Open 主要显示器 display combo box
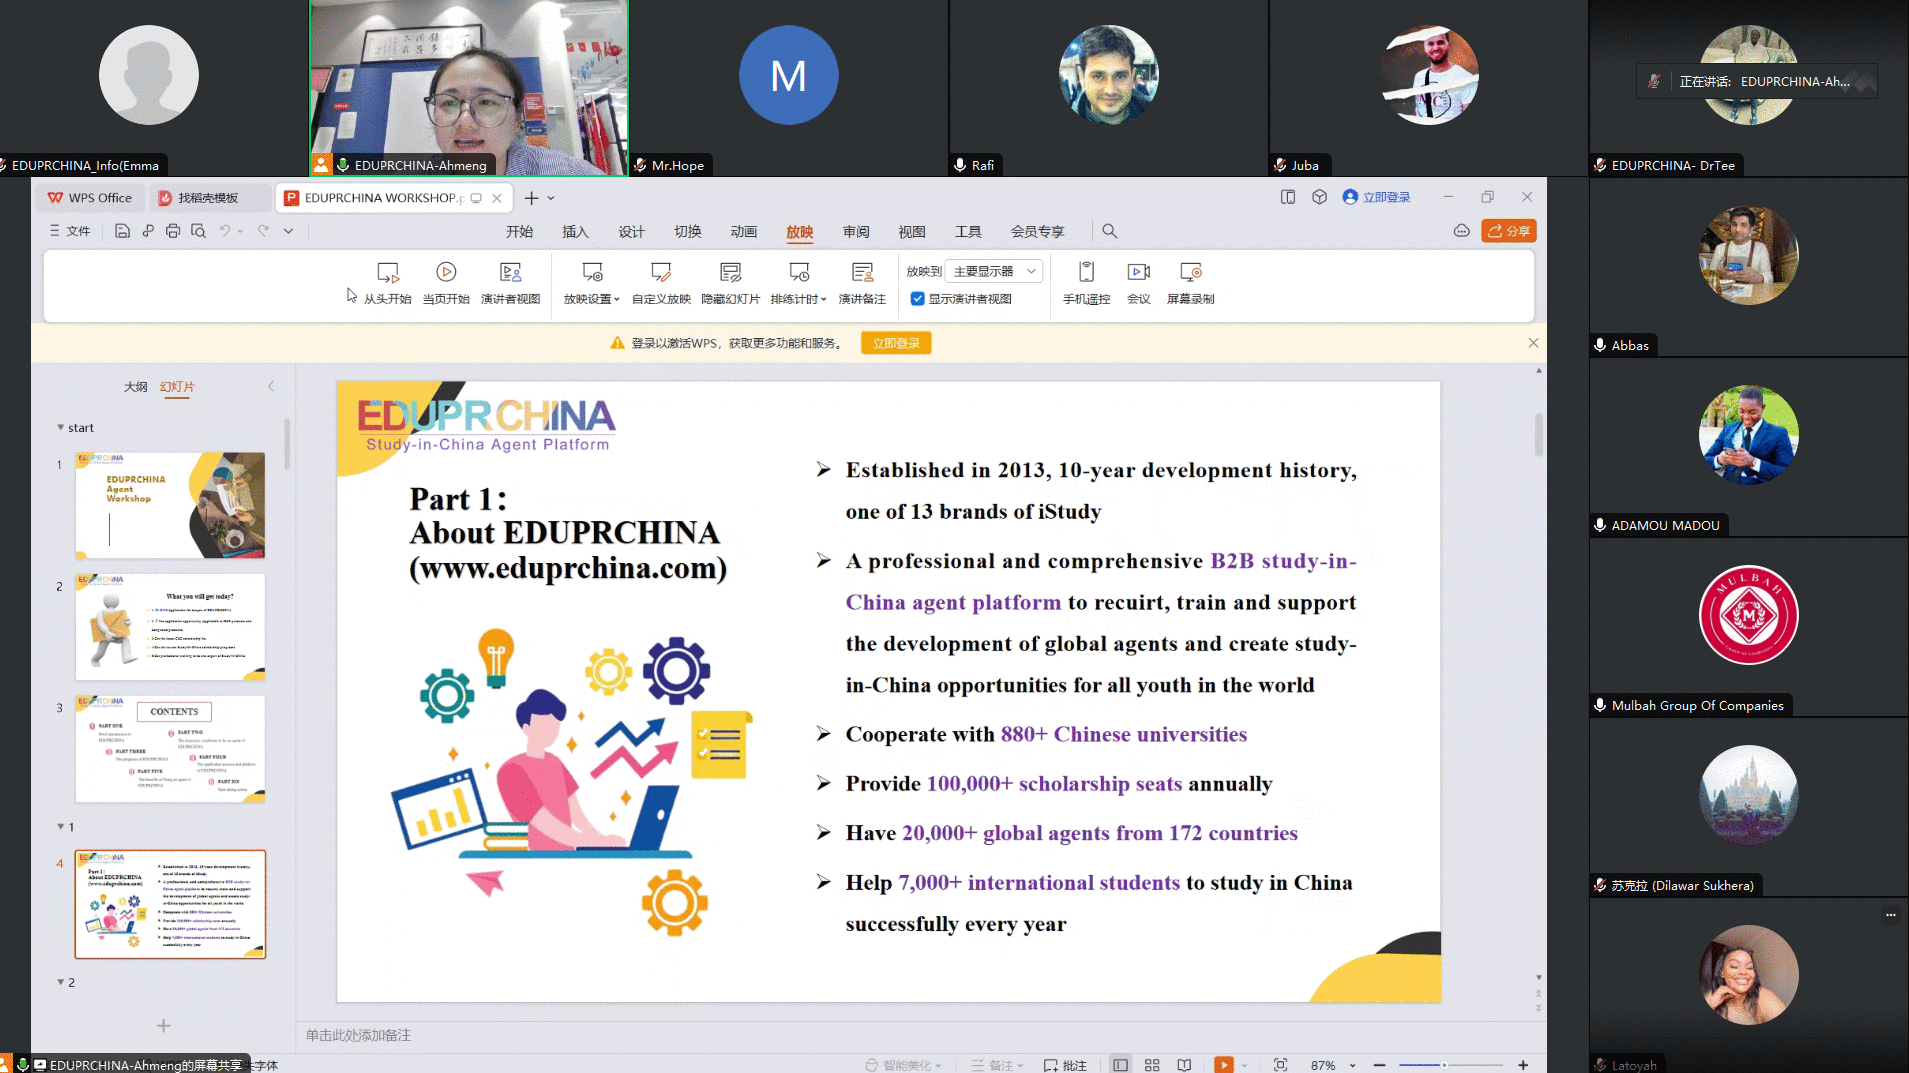 point(995,271)
